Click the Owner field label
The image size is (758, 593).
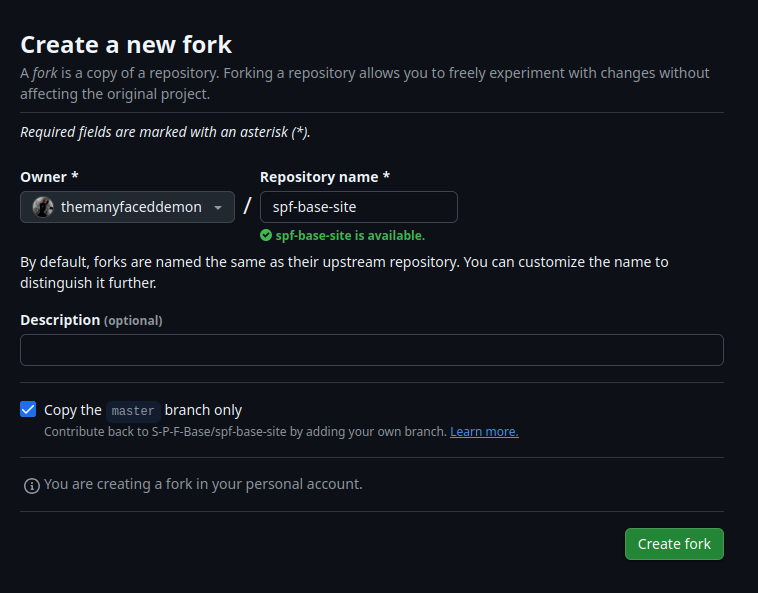[x=49, y=177]
